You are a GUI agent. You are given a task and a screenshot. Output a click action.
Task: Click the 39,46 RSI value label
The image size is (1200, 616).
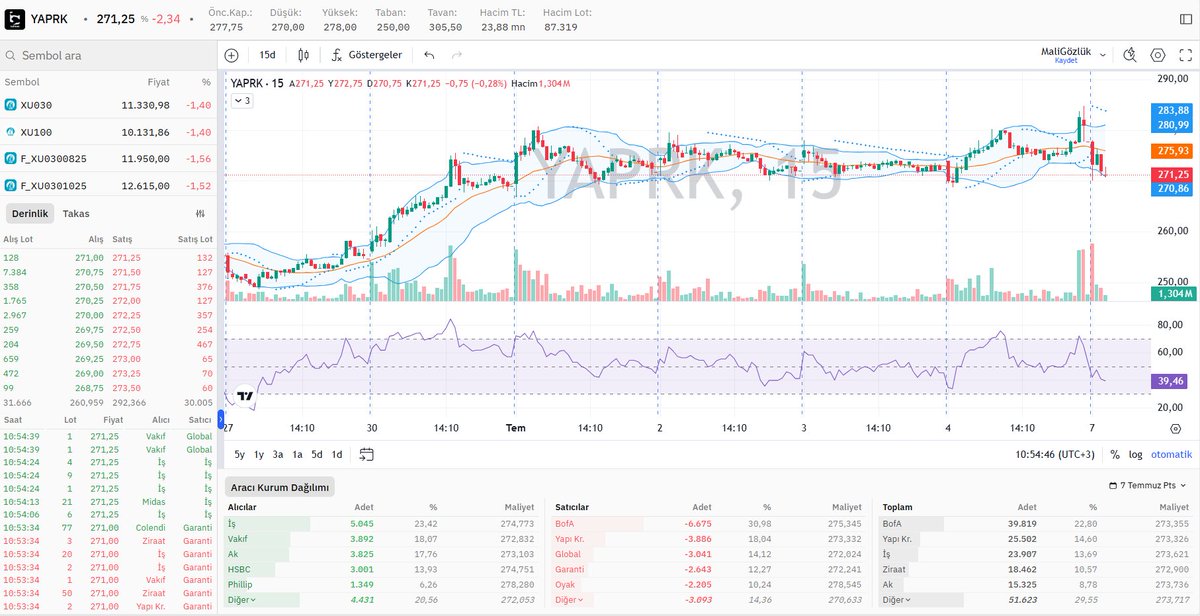point(1171,381)
